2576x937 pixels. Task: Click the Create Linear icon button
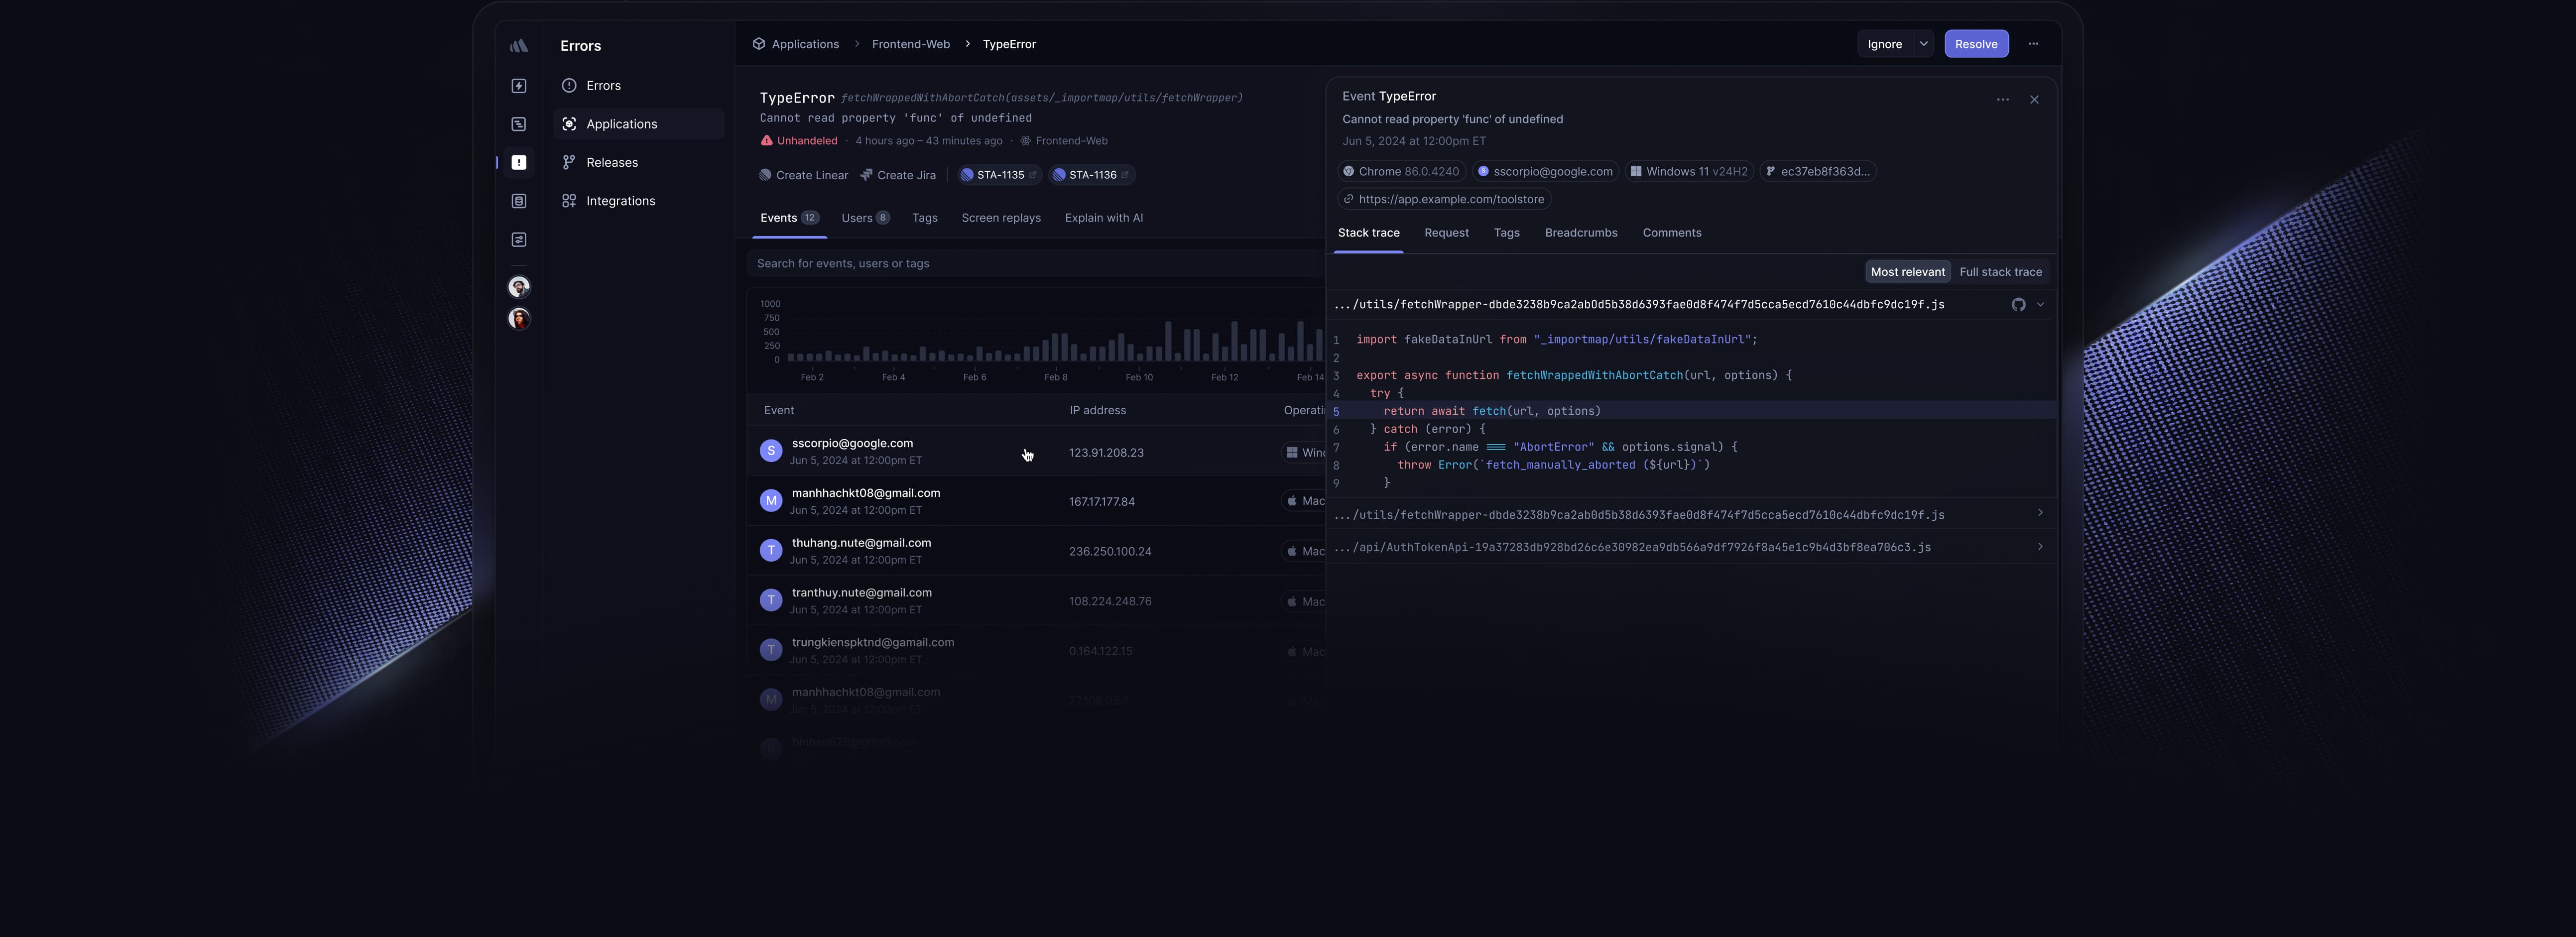803,175
